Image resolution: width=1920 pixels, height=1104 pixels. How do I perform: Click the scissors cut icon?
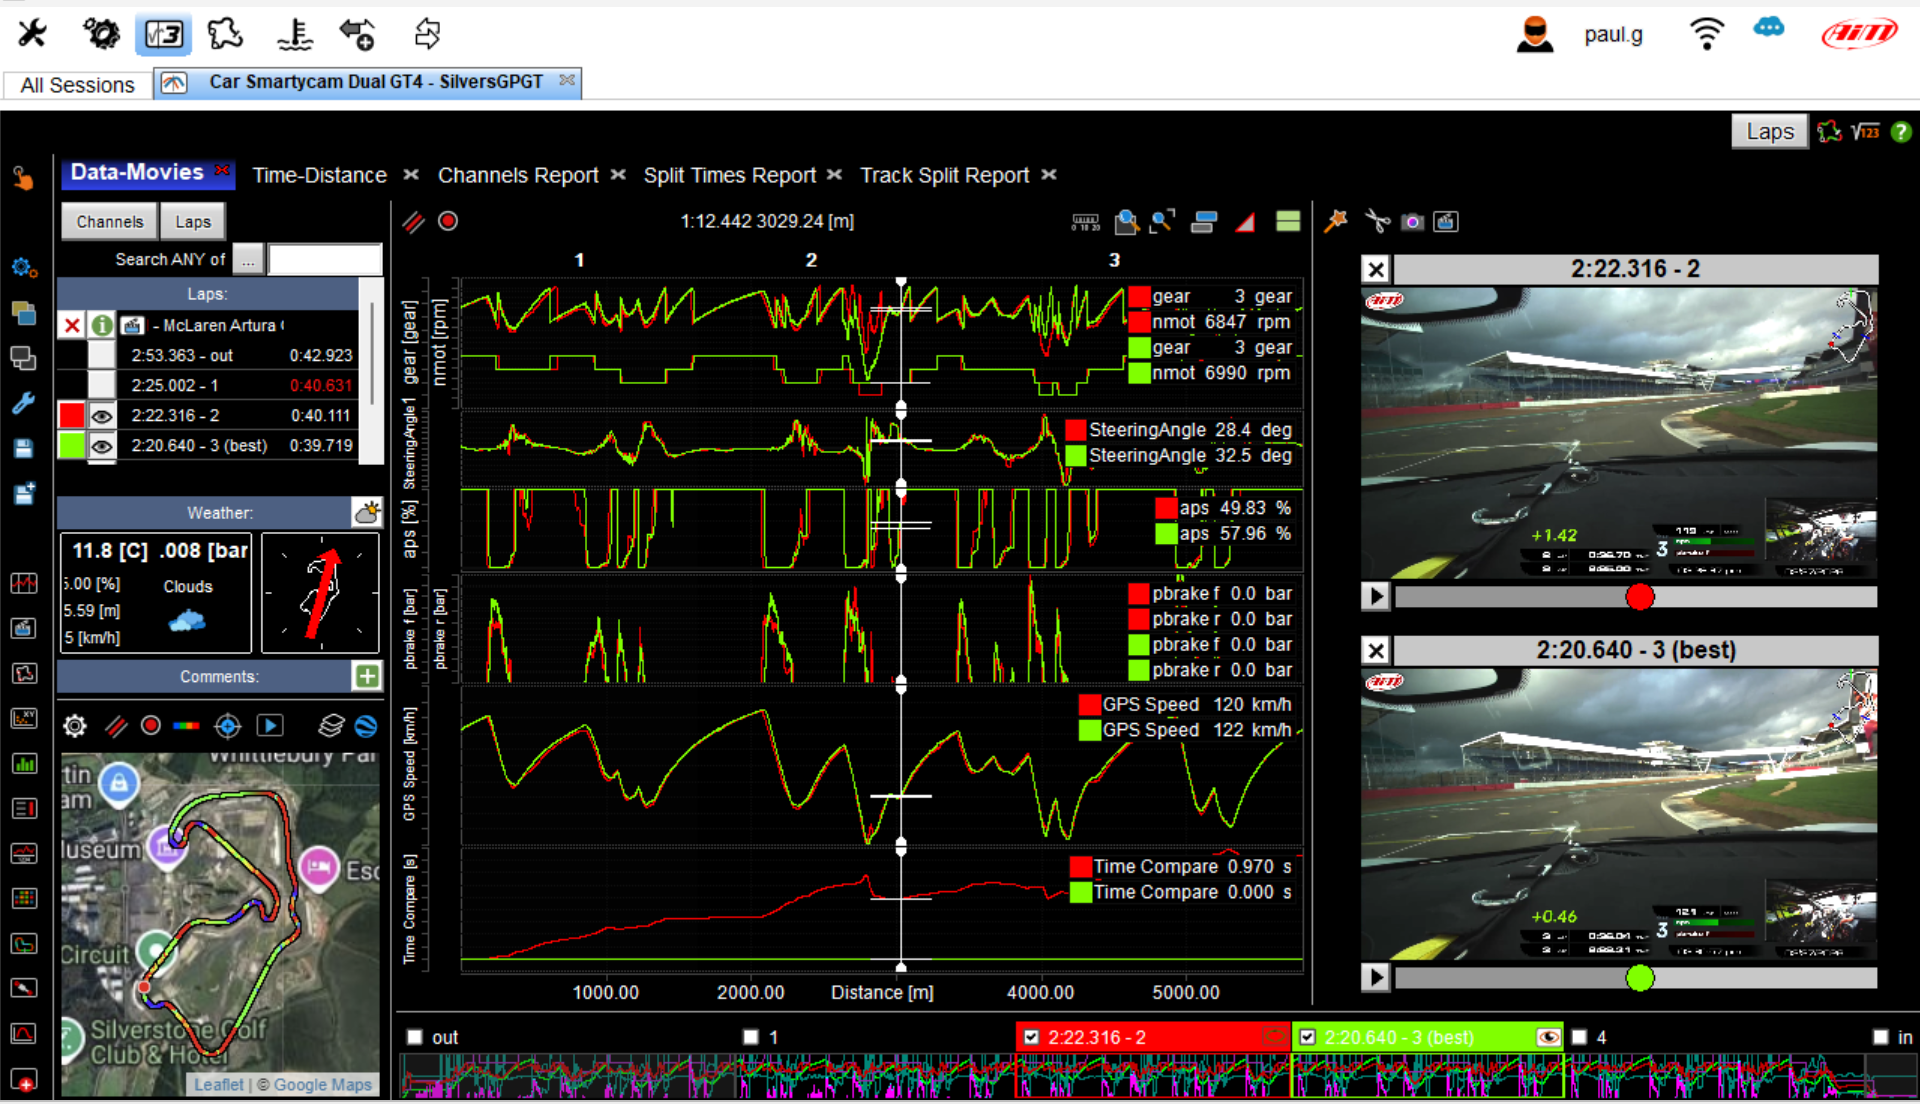click(x=1378, y=221)
